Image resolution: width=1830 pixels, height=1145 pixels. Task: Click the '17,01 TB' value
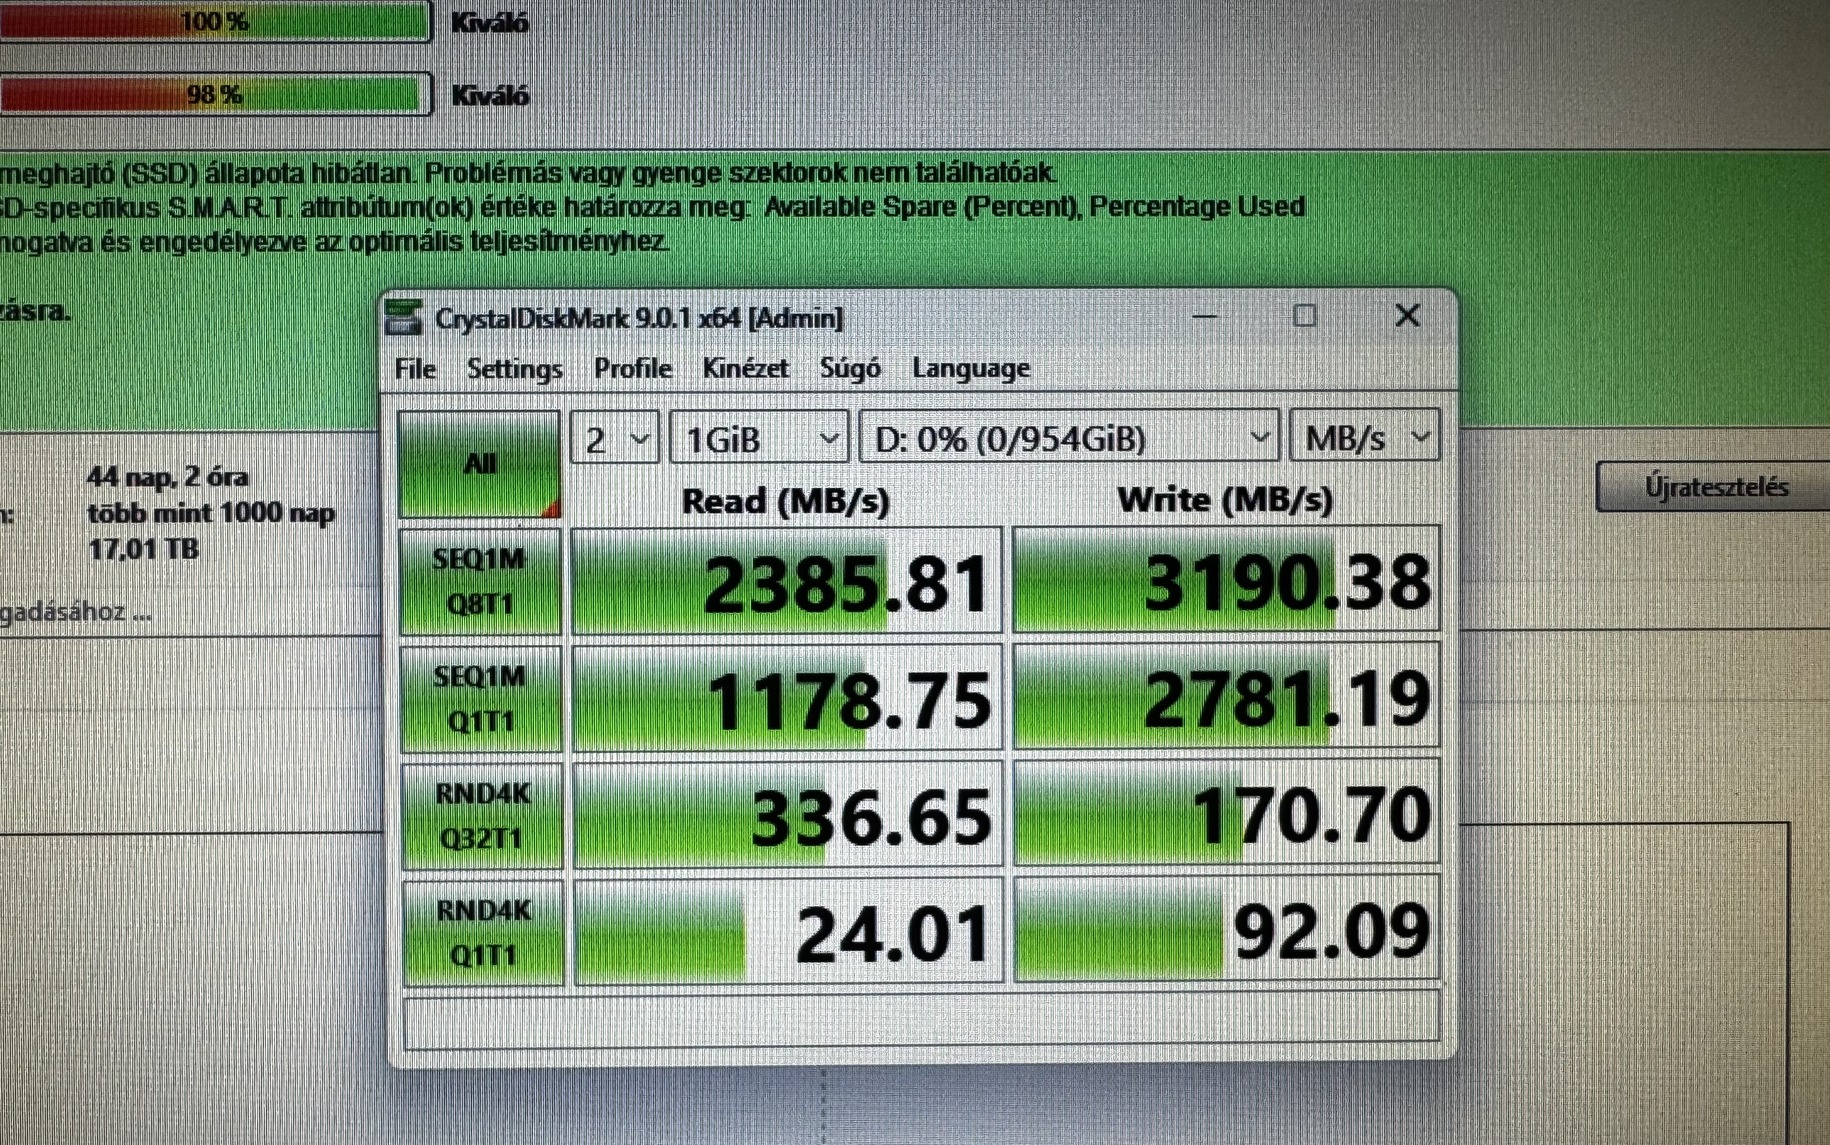click(143, 549)
